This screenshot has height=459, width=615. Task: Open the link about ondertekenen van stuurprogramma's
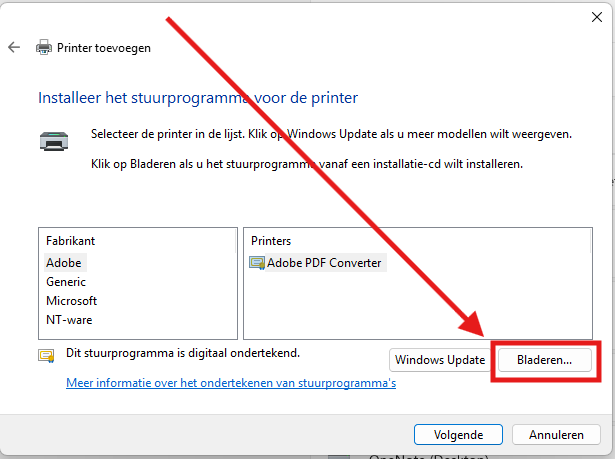click(231, 383)
